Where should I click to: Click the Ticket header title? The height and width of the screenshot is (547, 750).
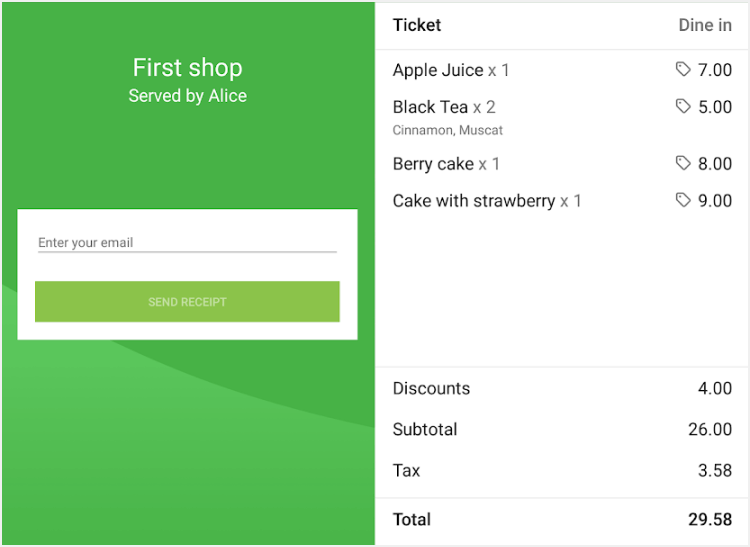click(417, 25)
